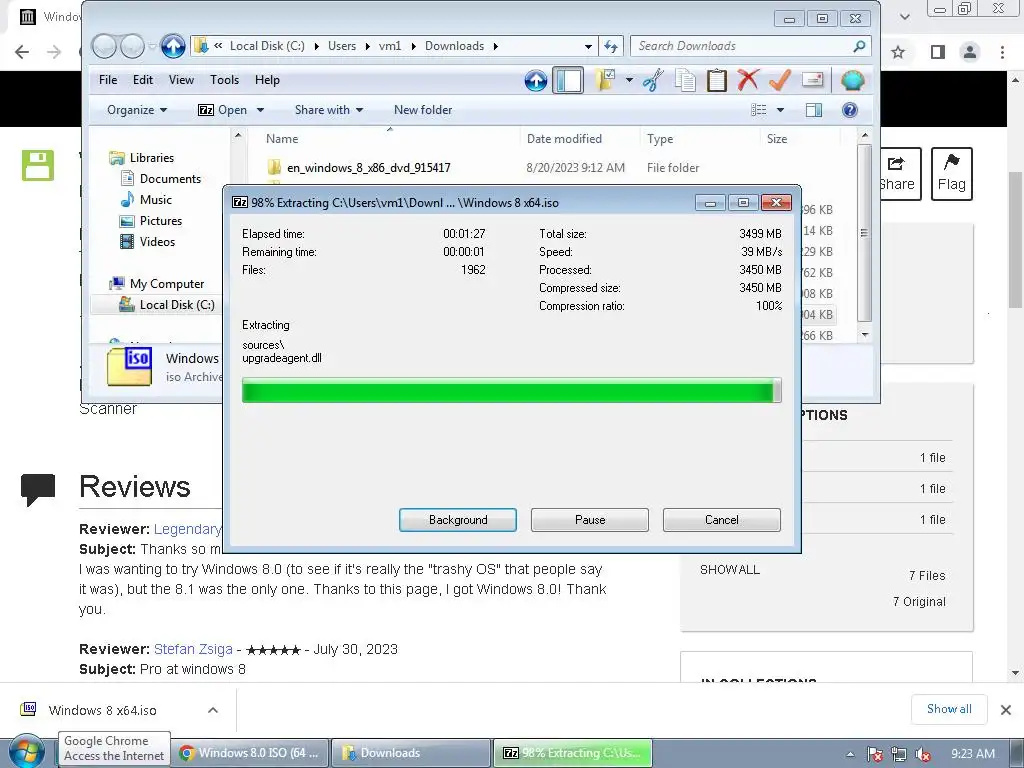Select Music library in navigation pane
1024x768 pixels.
coord(155,199)
